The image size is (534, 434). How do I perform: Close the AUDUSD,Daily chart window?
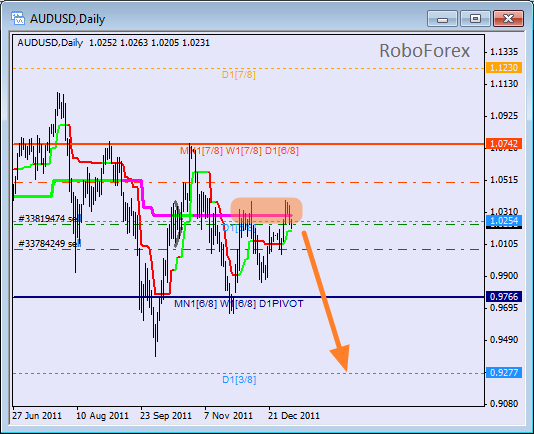(508, 18)
